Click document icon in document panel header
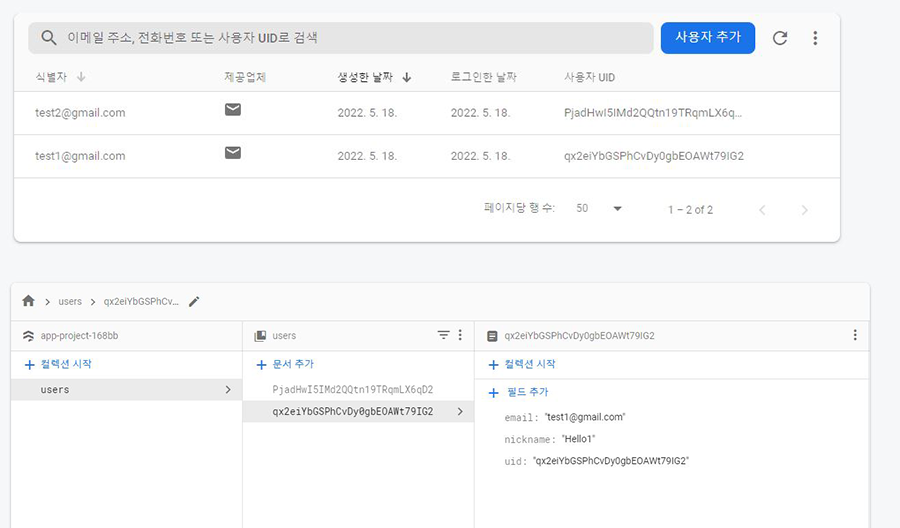The width and height of the screenshot is (900, 528). coord(492,336)
